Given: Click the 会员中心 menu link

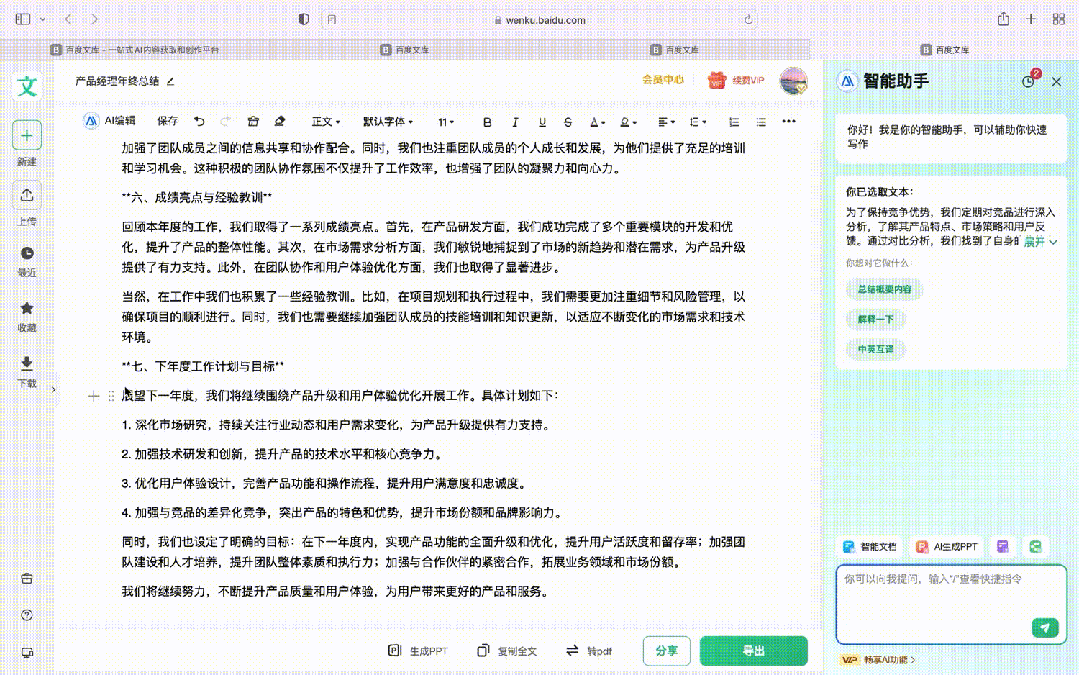Looking at the screenshot, I should (662, 80).
